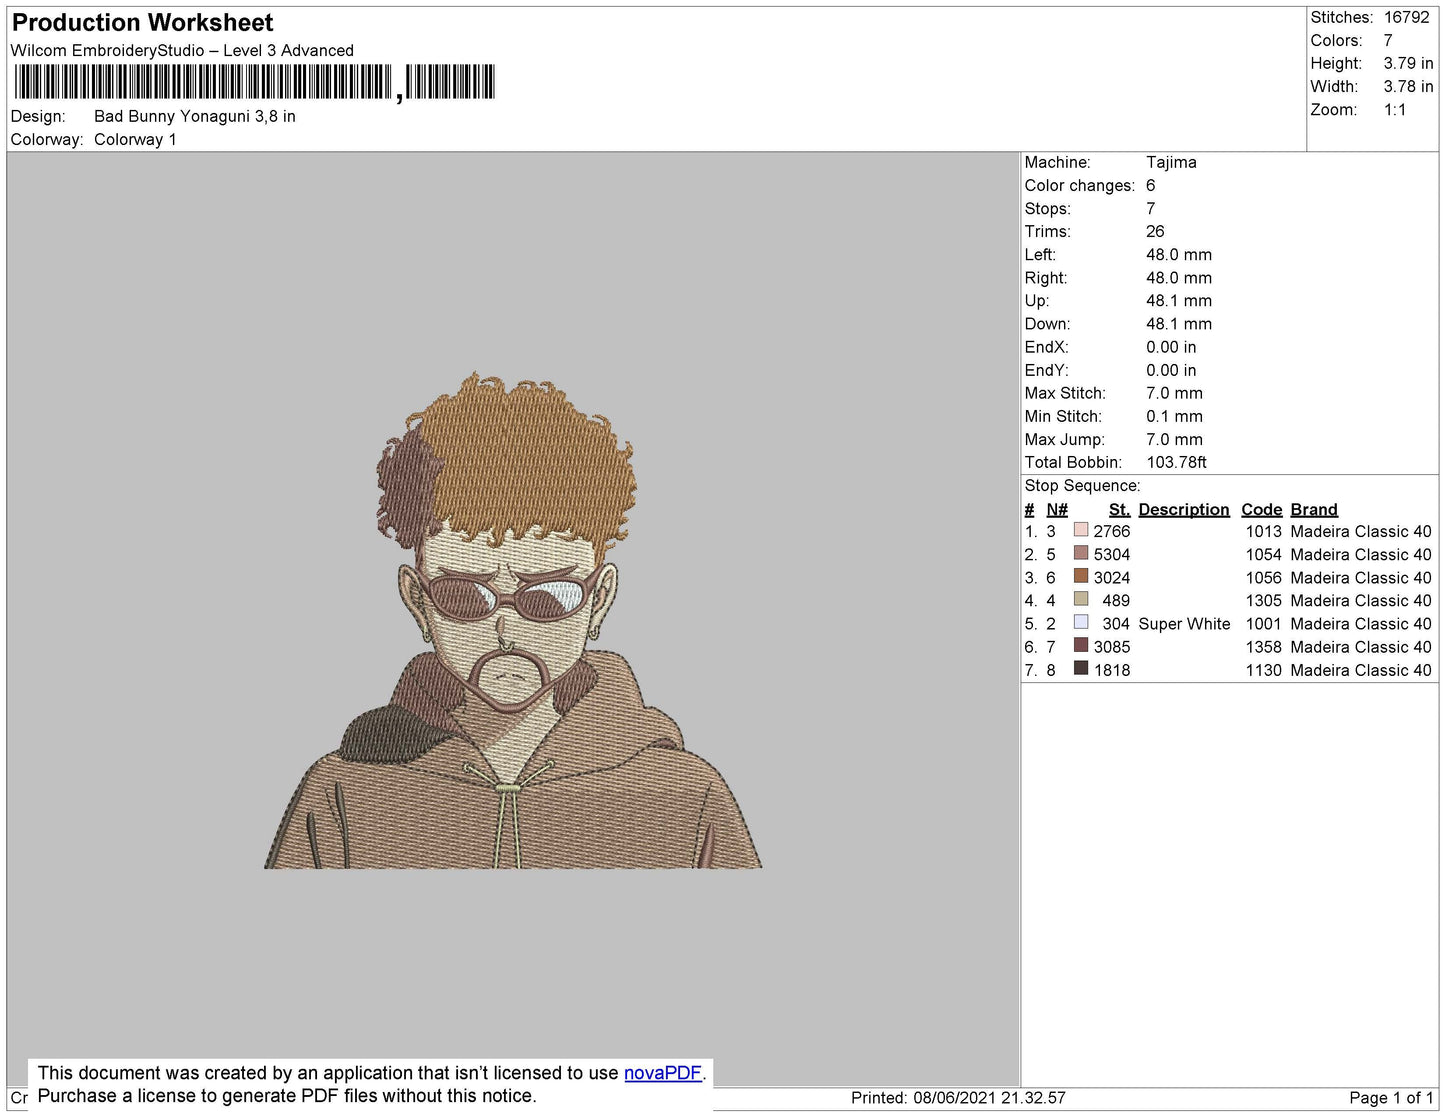The width and height of the screenshot is (1445, 1117).
Task: Click the Machine value "Tajima"
Action: (1171, 162)
